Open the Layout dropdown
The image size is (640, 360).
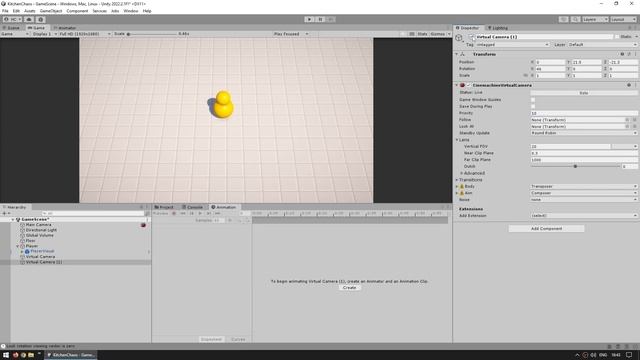point(623,19)
